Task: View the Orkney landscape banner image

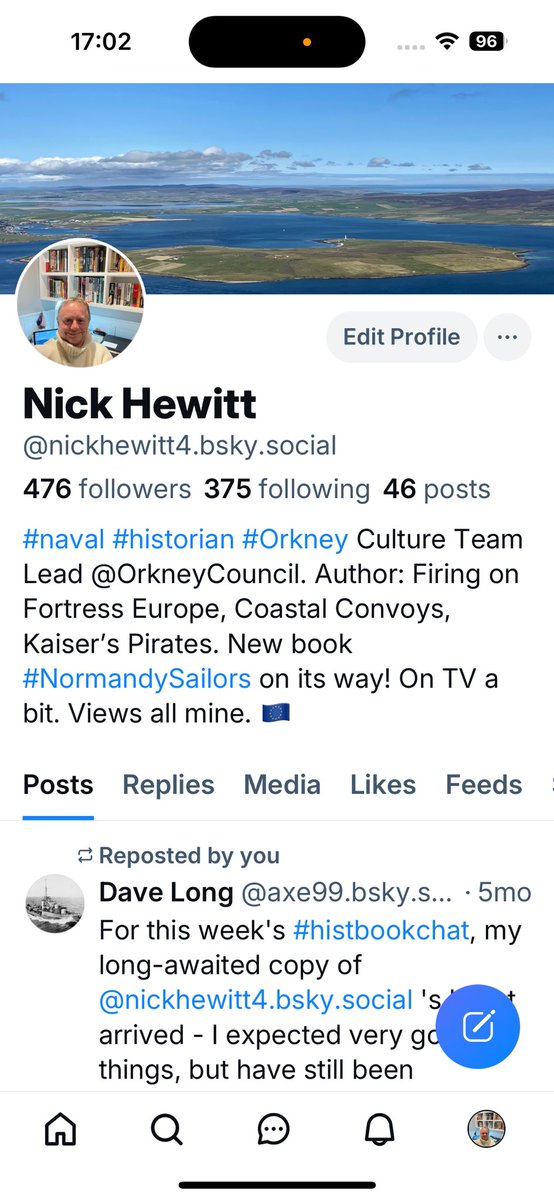Action: click(x=277, y=187)
